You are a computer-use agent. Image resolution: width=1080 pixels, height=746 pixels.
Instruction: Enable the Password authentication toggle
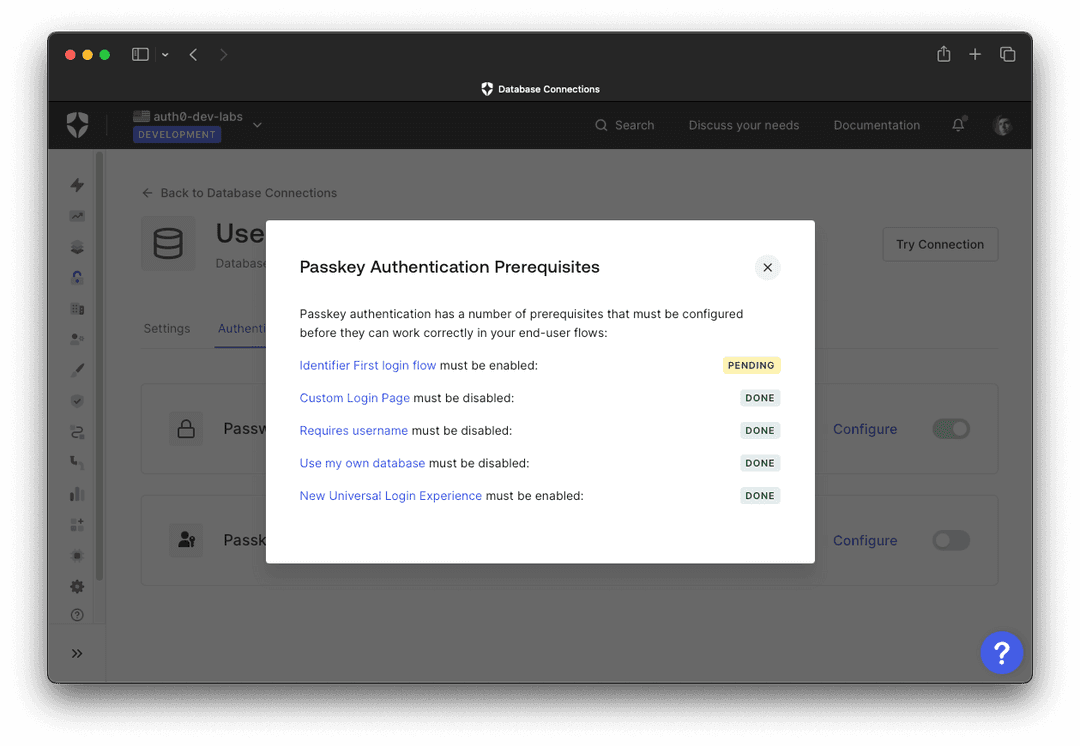click(x=950, y=428)
